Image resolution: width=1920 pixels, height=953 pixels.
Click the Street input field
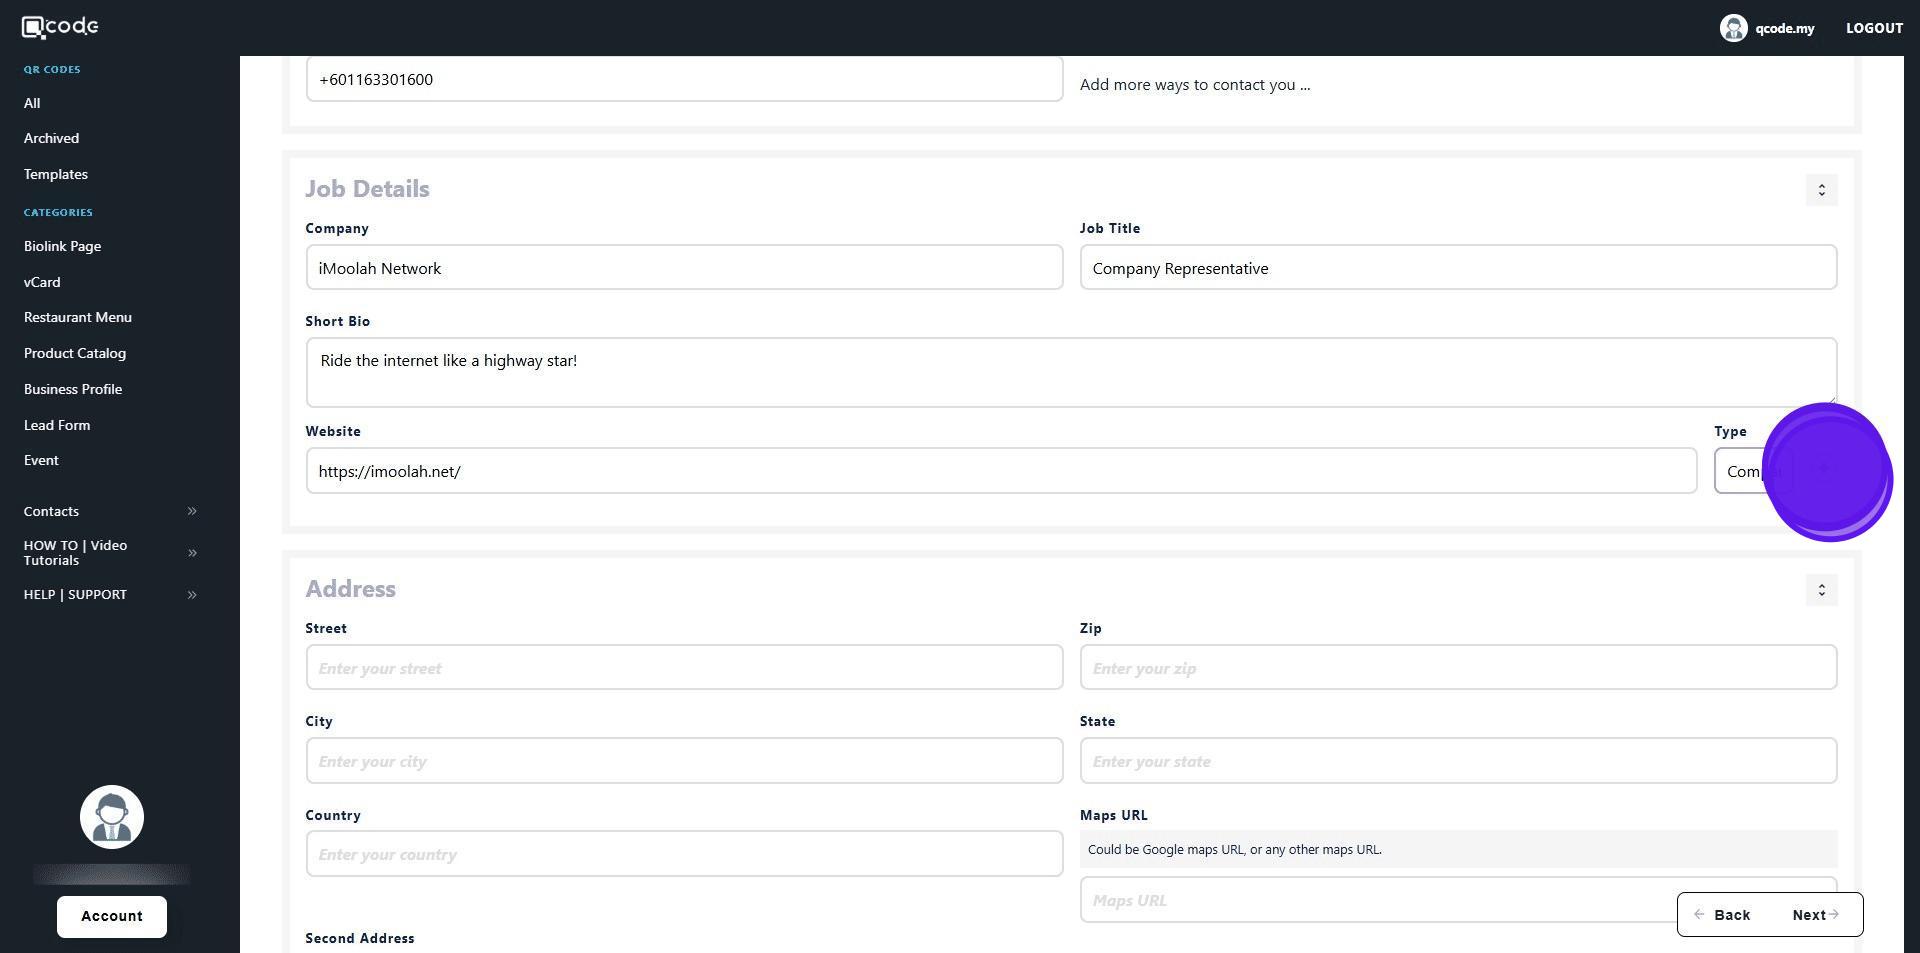click(684, 668)
